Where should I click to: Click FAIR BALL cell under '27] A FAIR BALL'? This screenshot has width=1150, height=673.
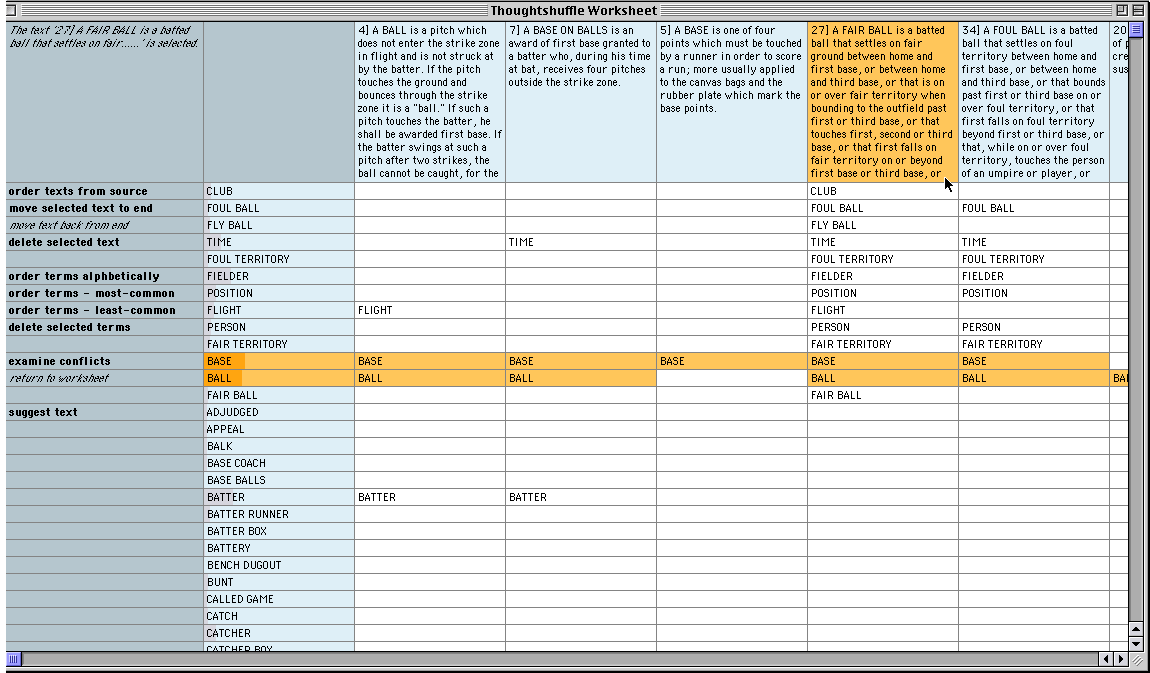coord(883,395)
